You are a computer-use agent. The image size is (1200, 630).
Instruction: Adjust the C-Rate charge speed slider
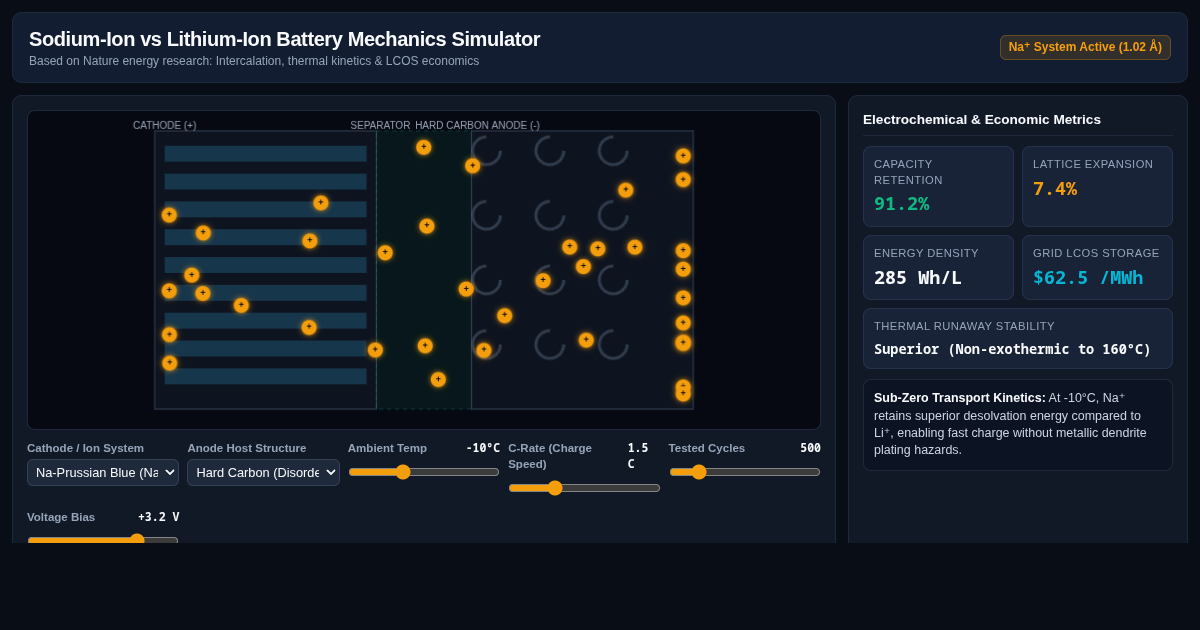pos(584,488)
